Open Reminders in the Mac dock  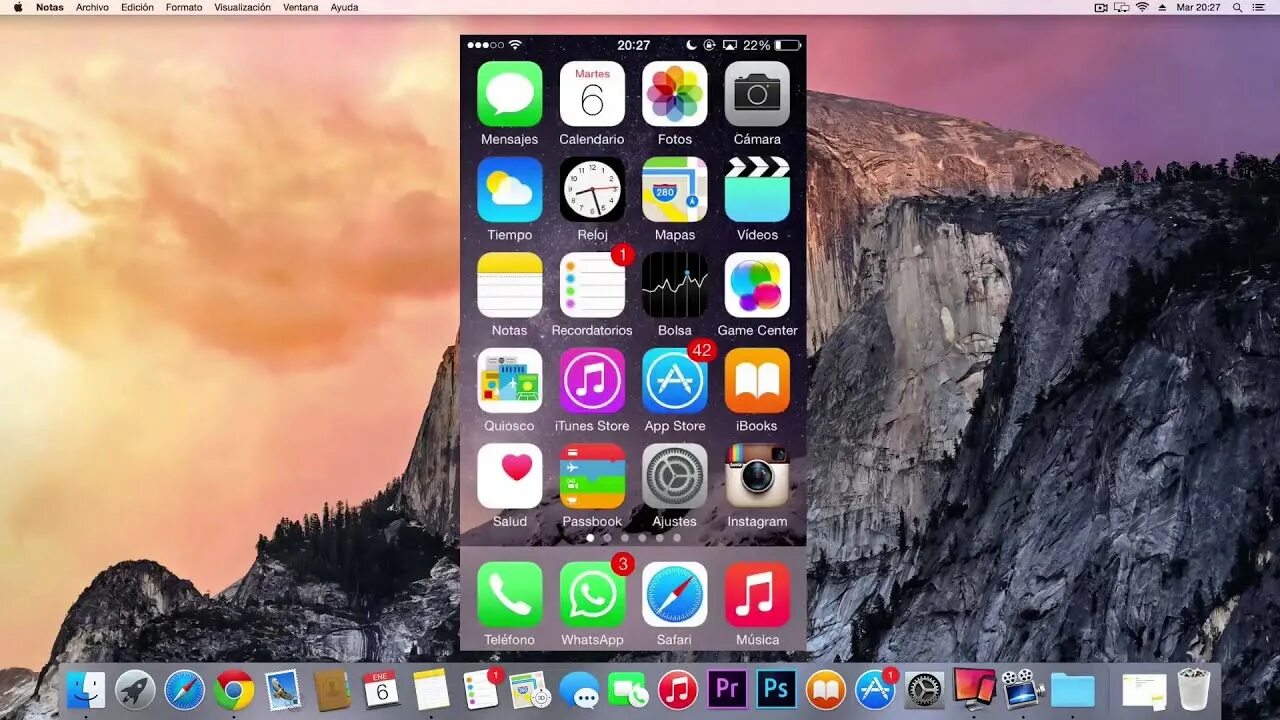click(482, 690)
